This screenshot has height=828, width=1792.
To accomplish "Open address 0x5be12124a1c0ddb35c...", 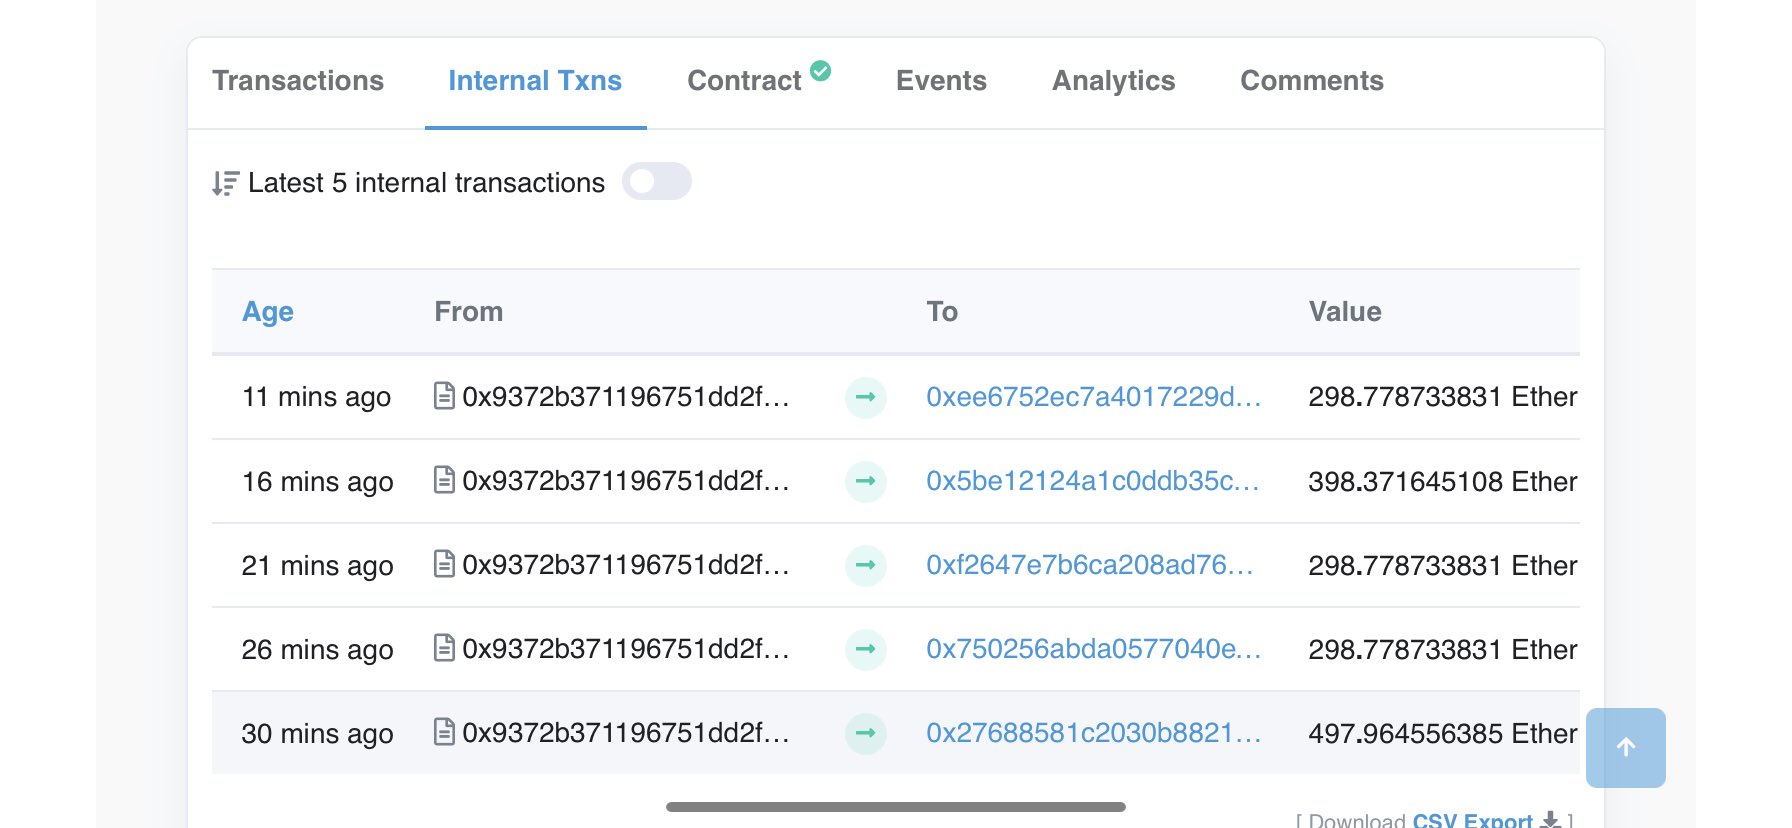I will pyautogui.click(x=1092, y=481).
